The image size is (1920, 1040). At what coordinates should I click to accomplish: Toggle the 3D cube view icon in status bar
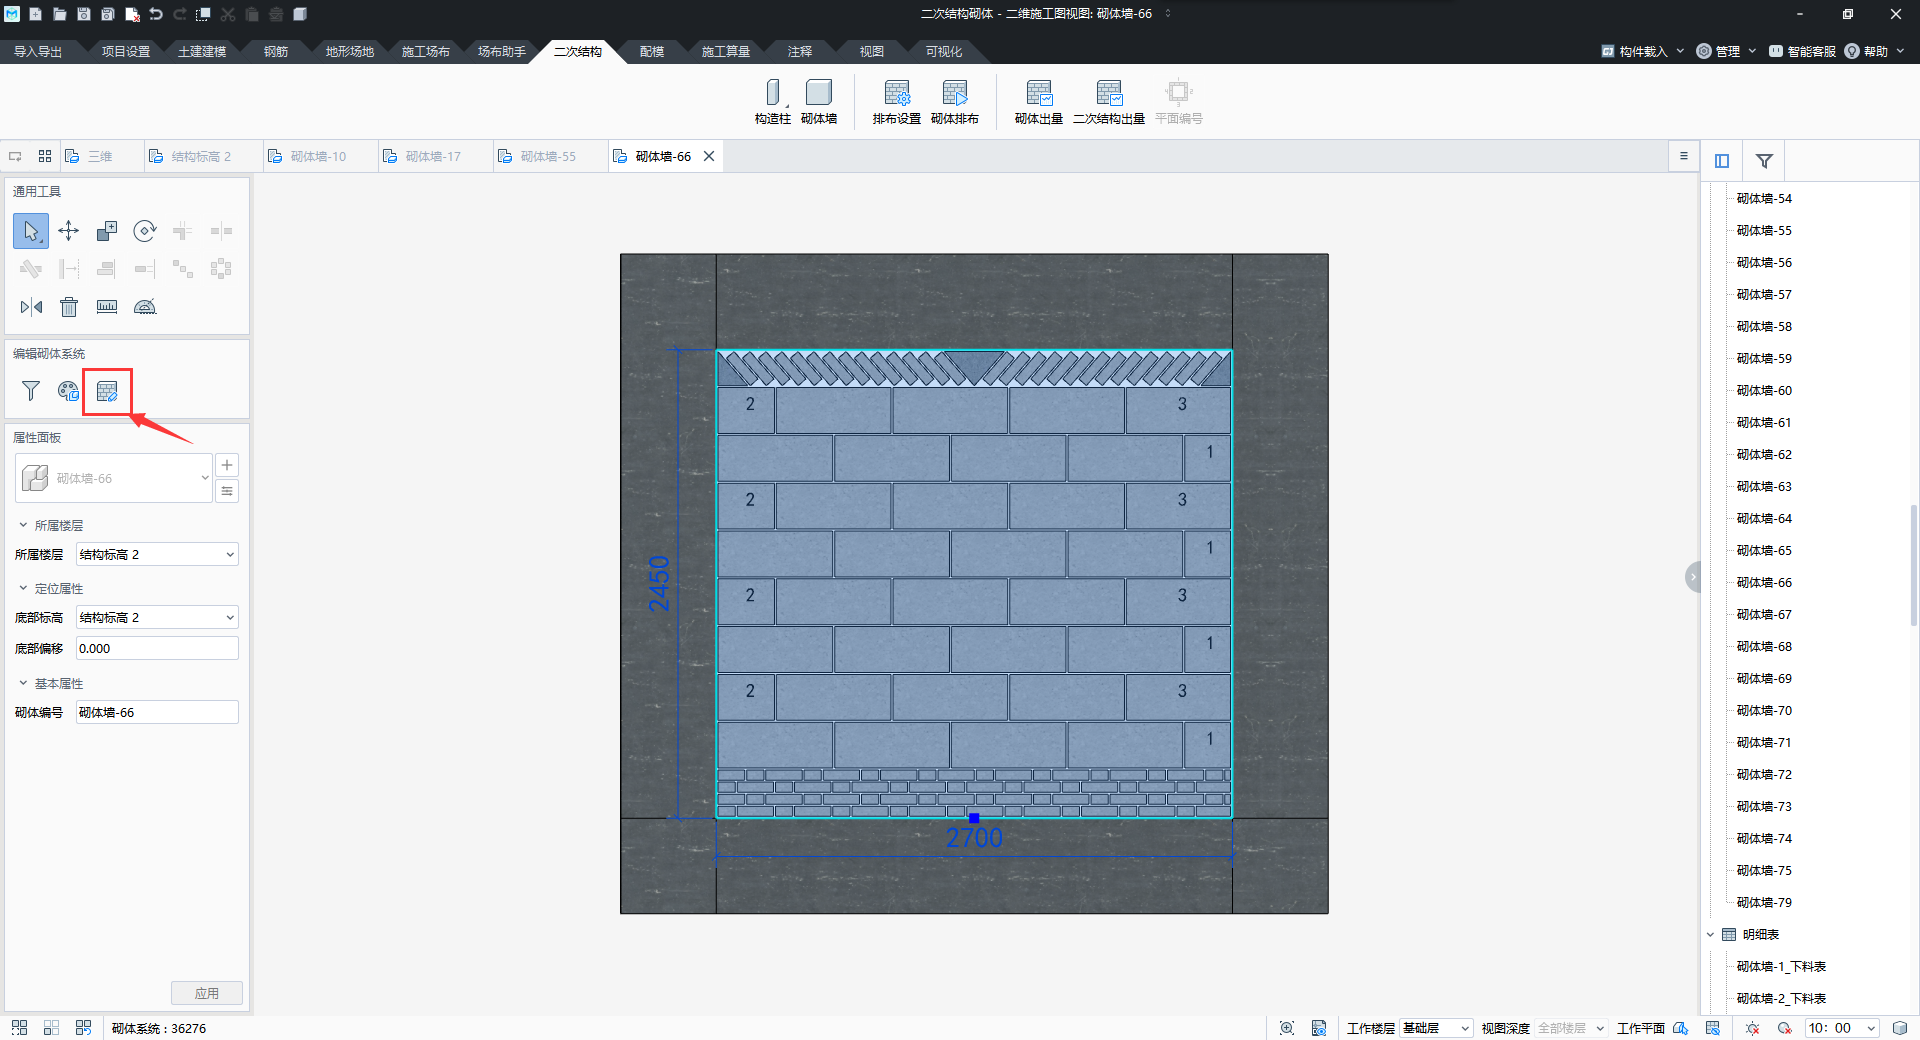pos(1900,1028)
